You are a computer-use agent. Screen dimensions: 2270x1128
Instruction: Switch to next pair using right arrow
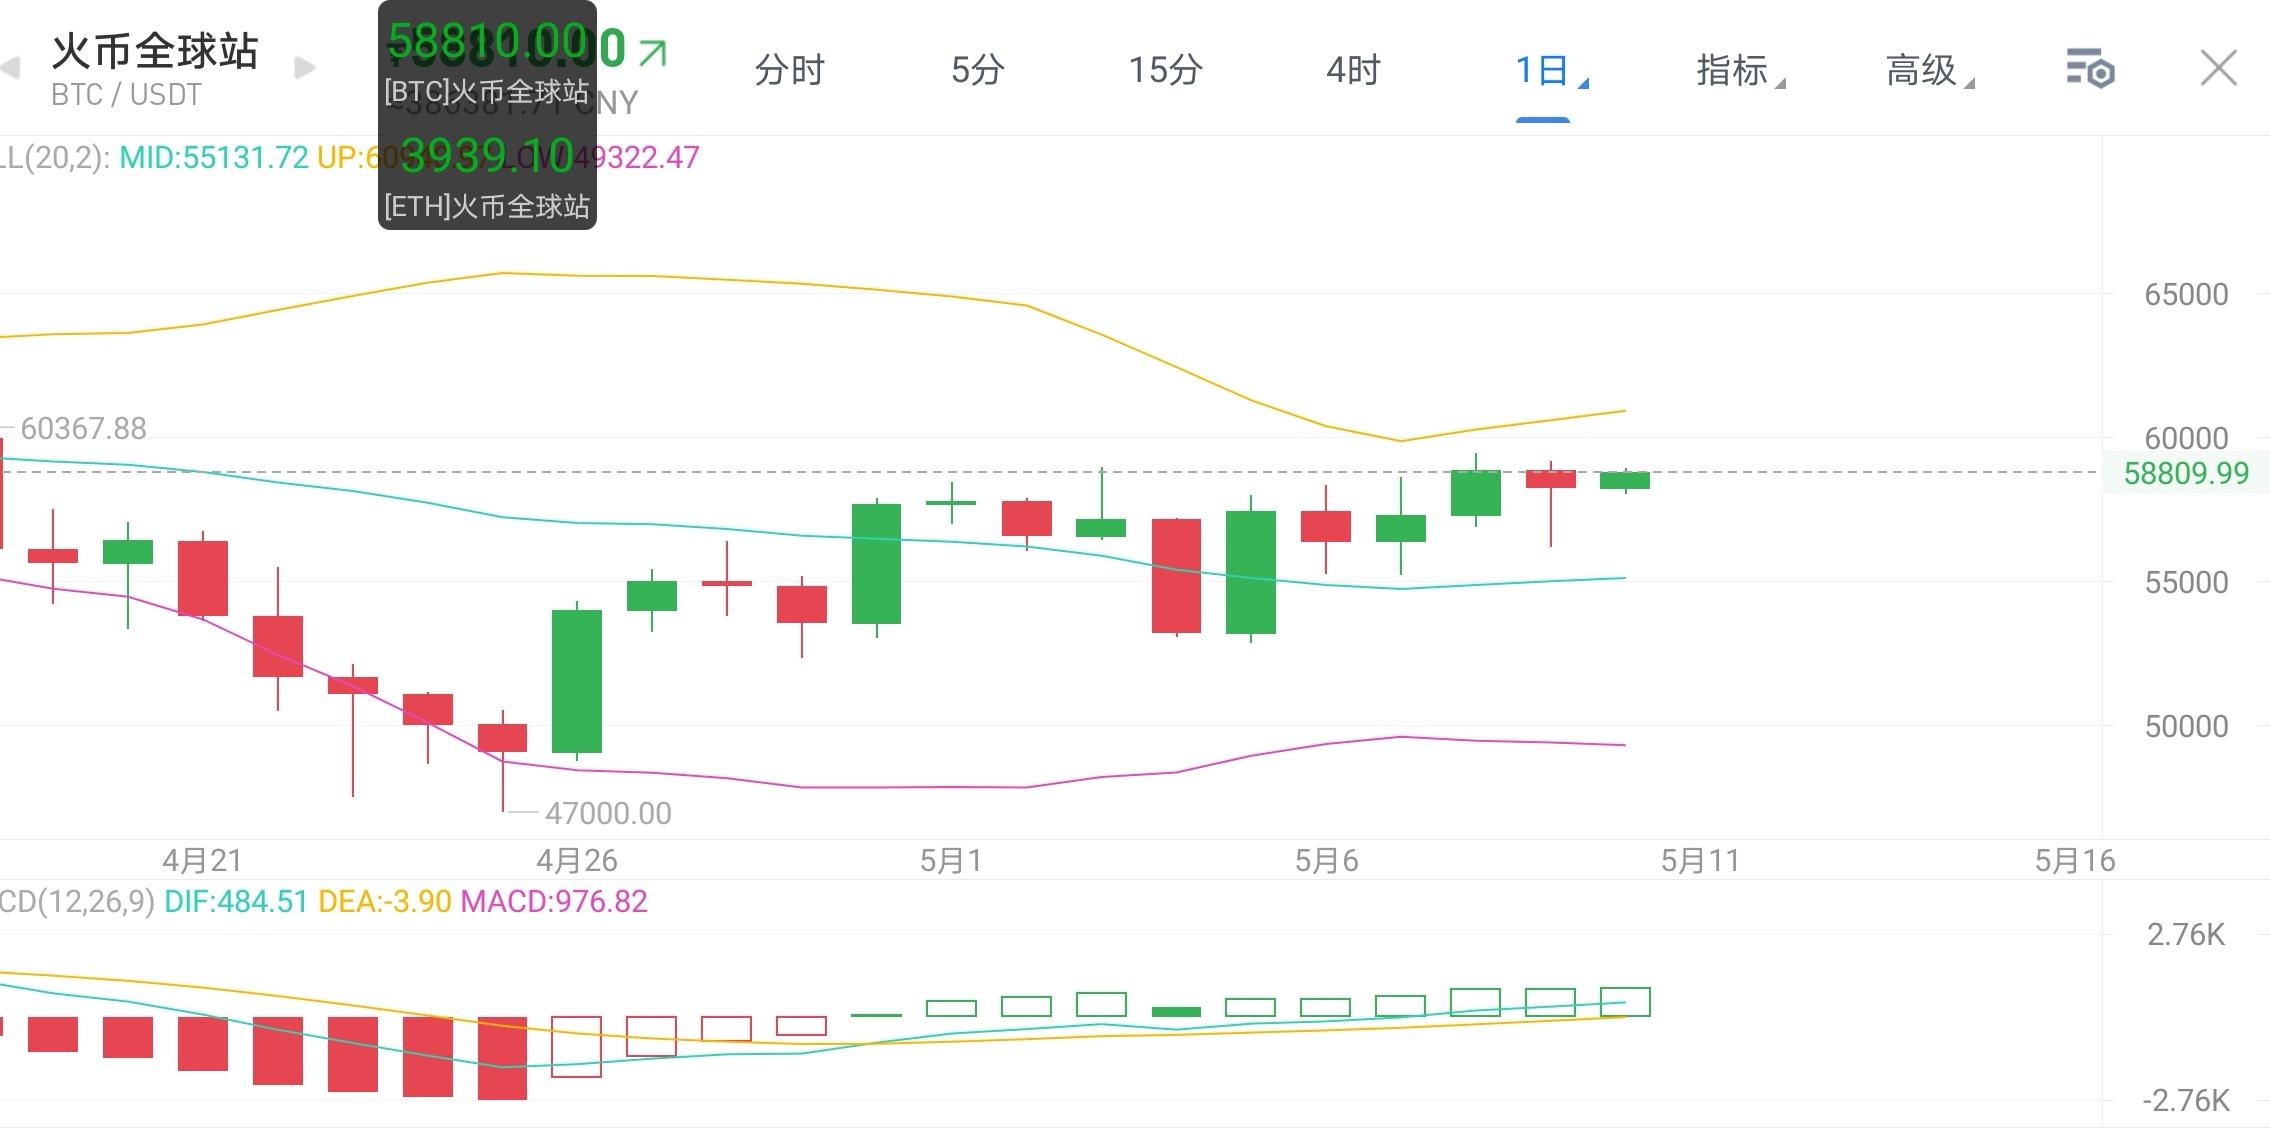pyautogui.click(x=301, y=66)
